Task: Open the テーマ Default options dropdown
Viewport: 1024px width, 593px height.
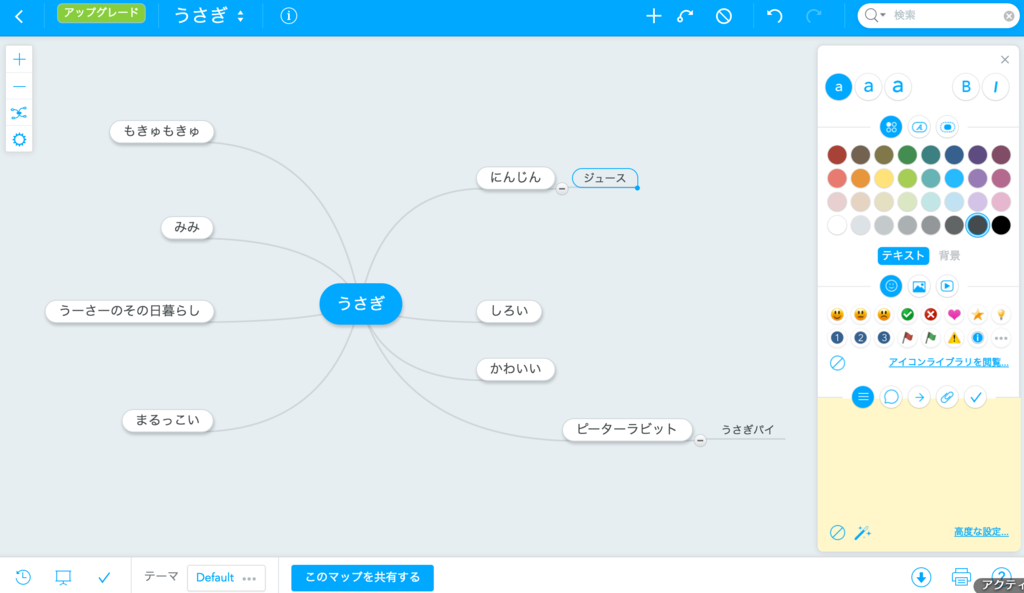Action: (247, 578)
